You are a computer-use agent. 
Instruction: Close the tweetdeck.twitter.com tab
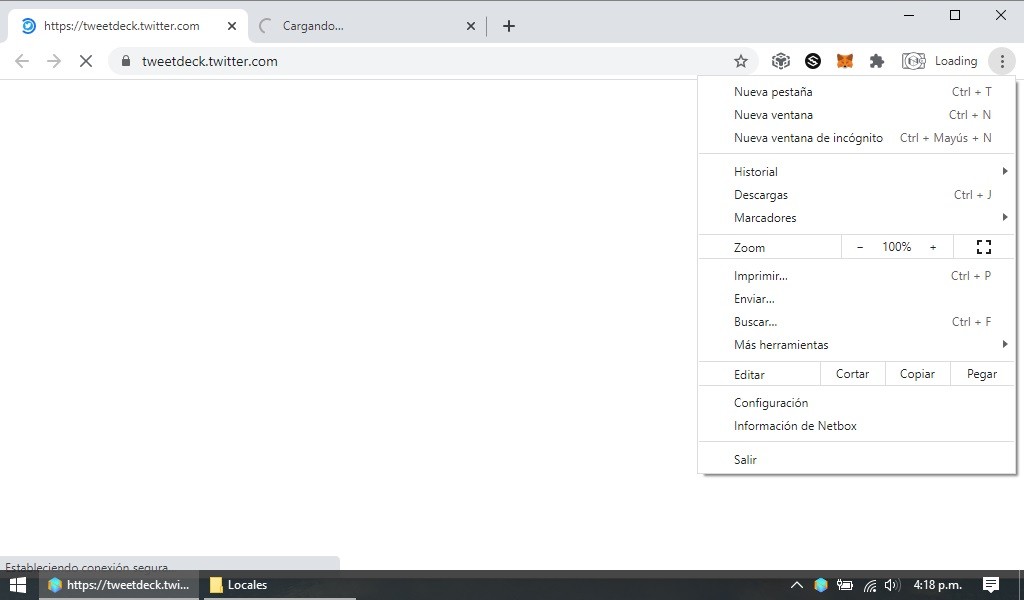tap(232, 26)
